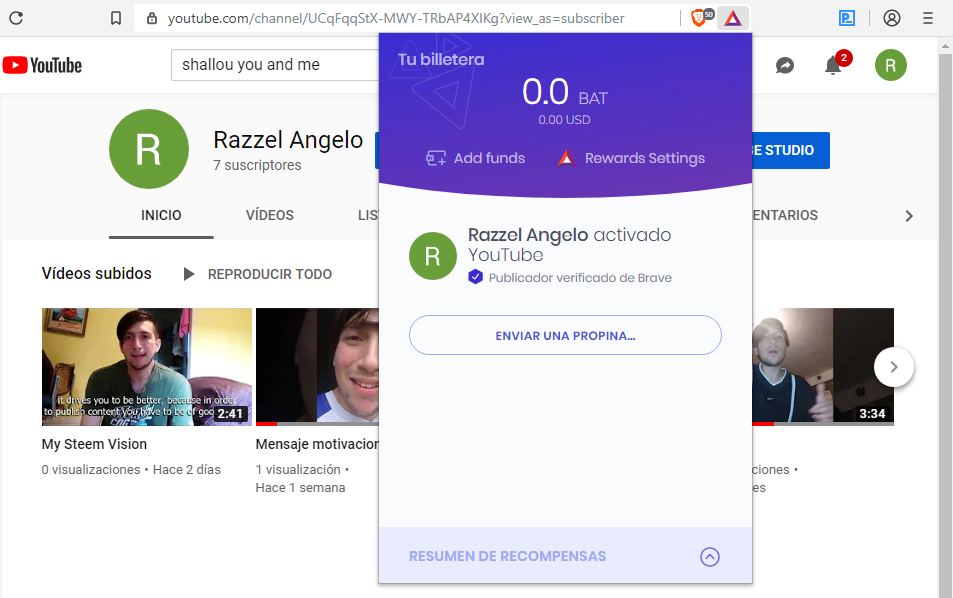
Task: Open the browser profile icon
Action: click(892, 18)
